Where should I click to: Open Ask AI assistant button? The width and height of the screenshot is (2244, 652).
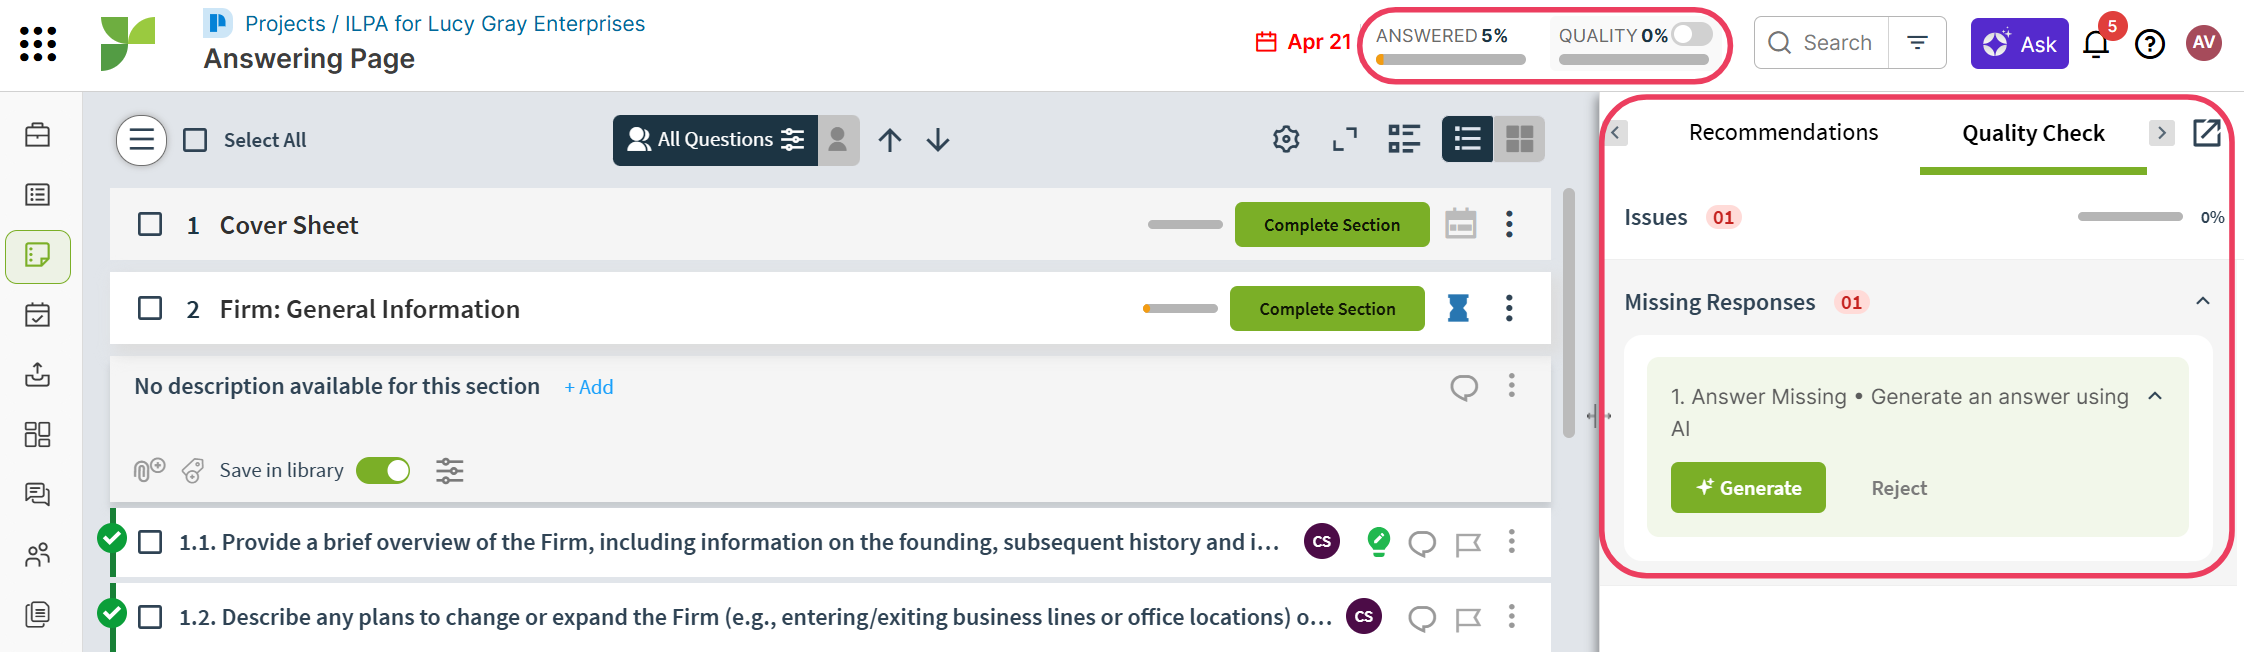point(2019,44)
